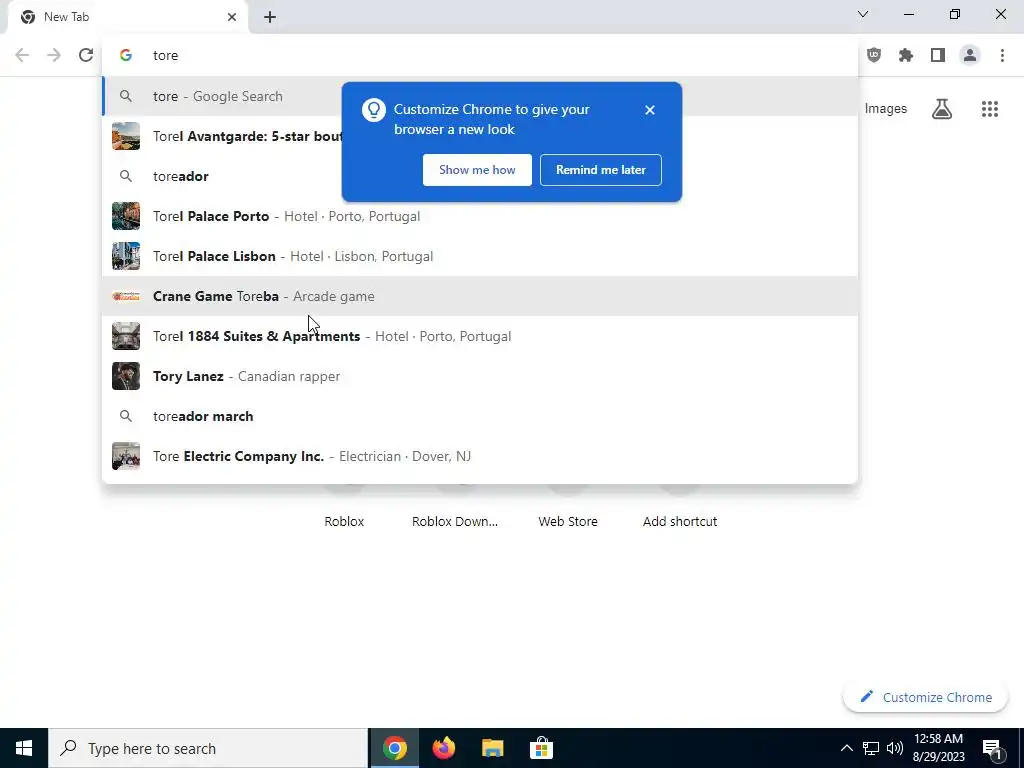Click Show me how button
This screenshot has height=768, width=1024.
coord(477,170)
